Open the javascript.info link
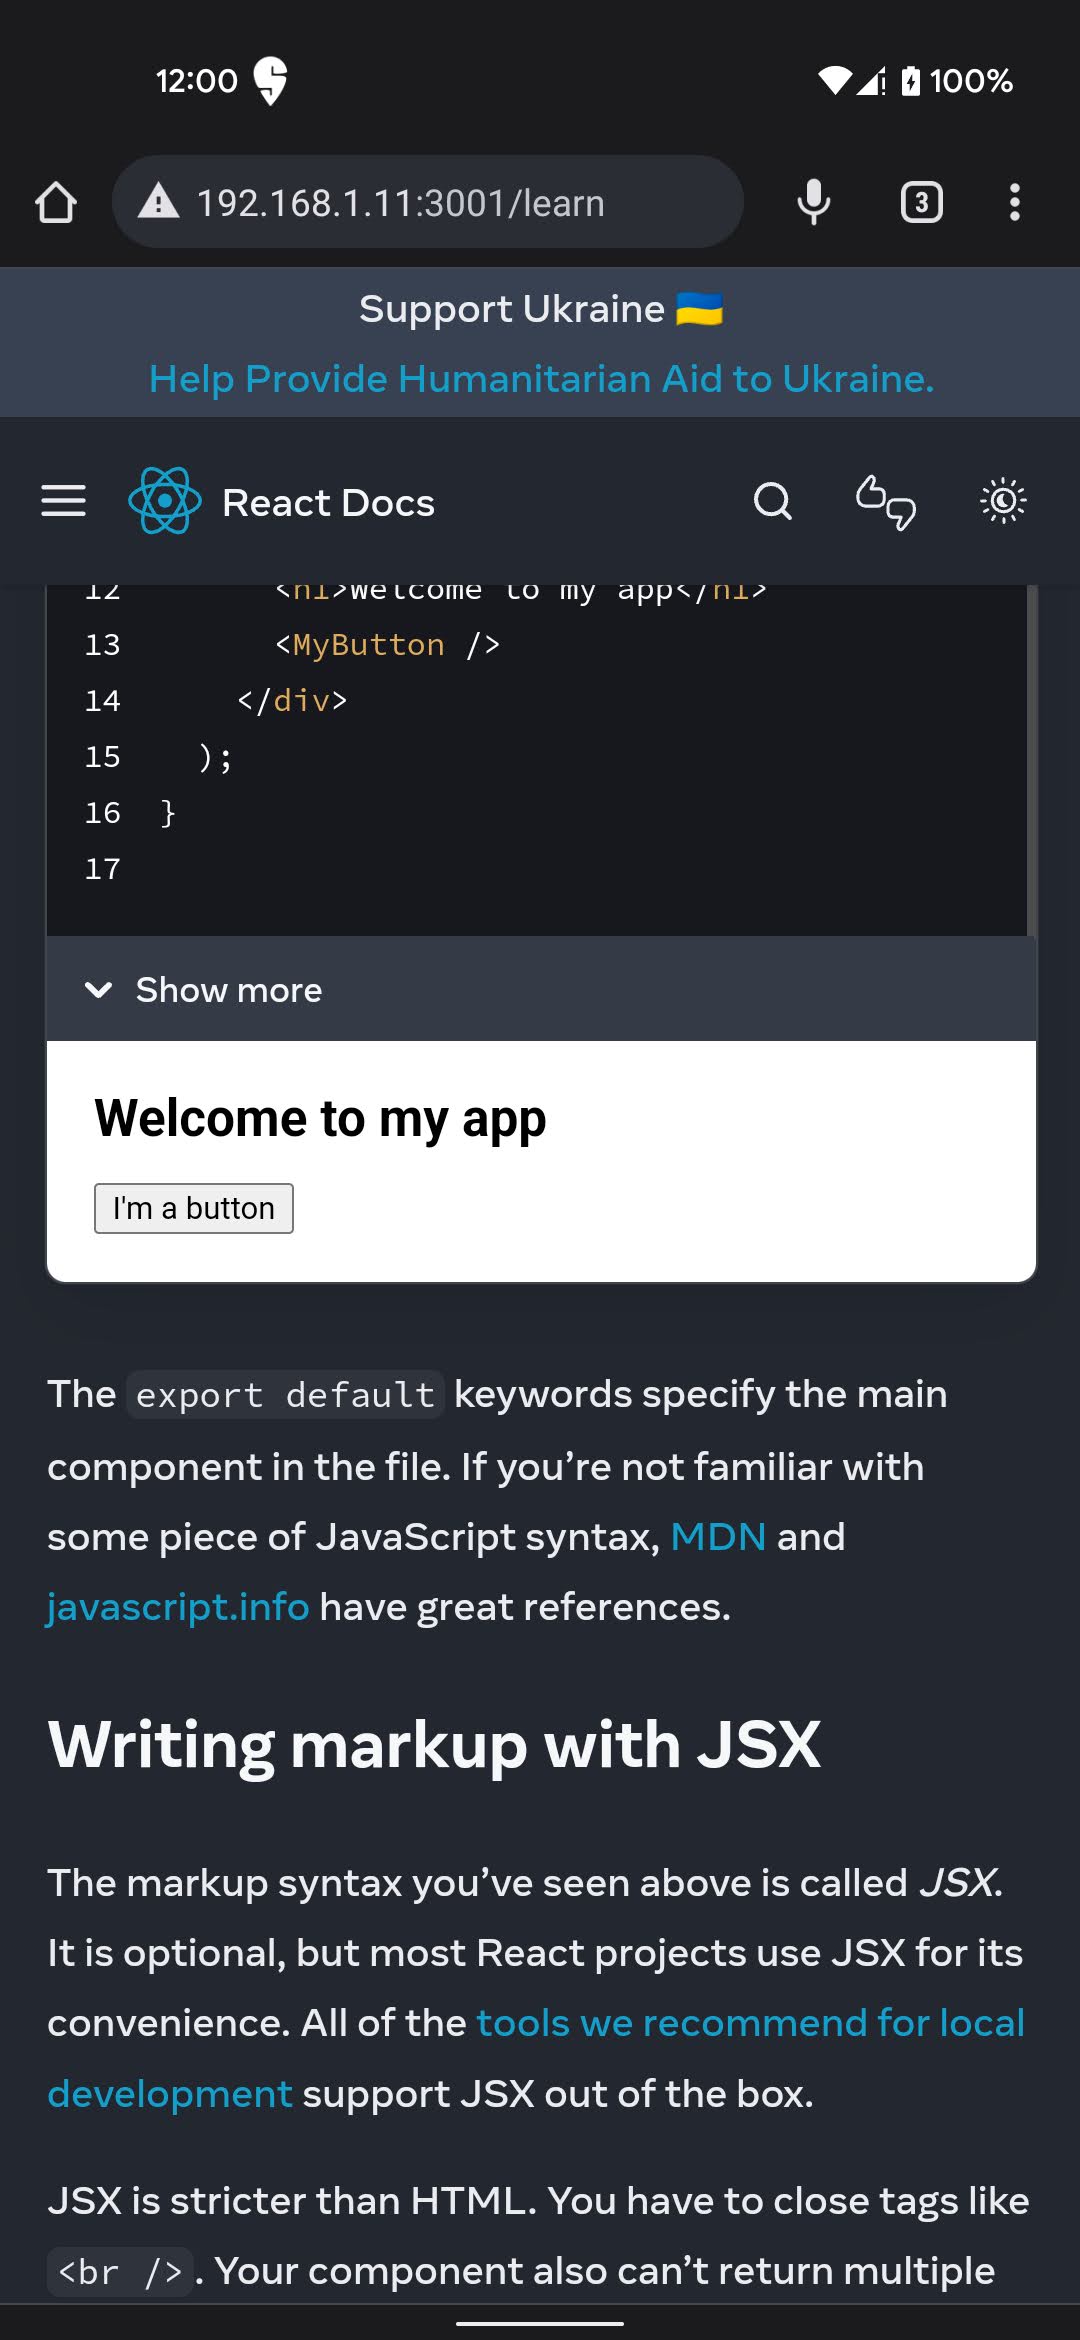Image resolution: width=1080 pixels, height=2340 pixels. tap(178, 1607)
